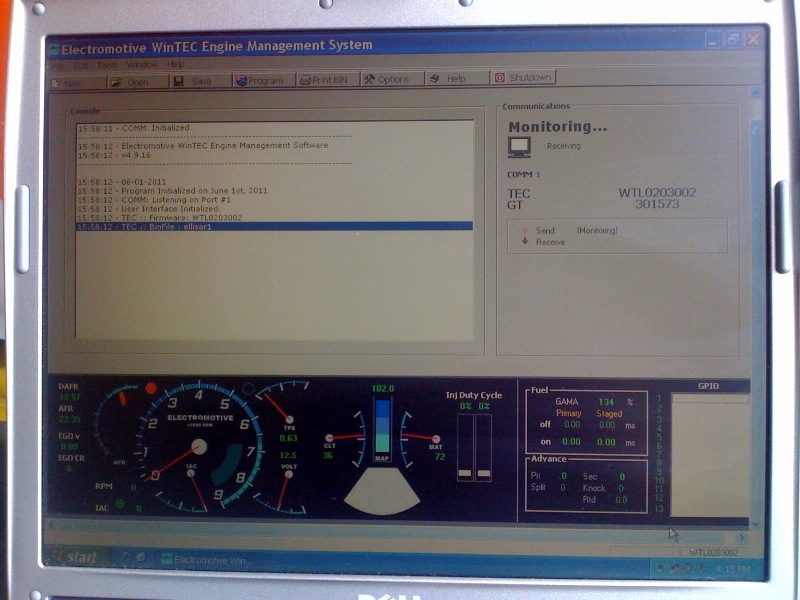Open the Windows Start button

76,557
